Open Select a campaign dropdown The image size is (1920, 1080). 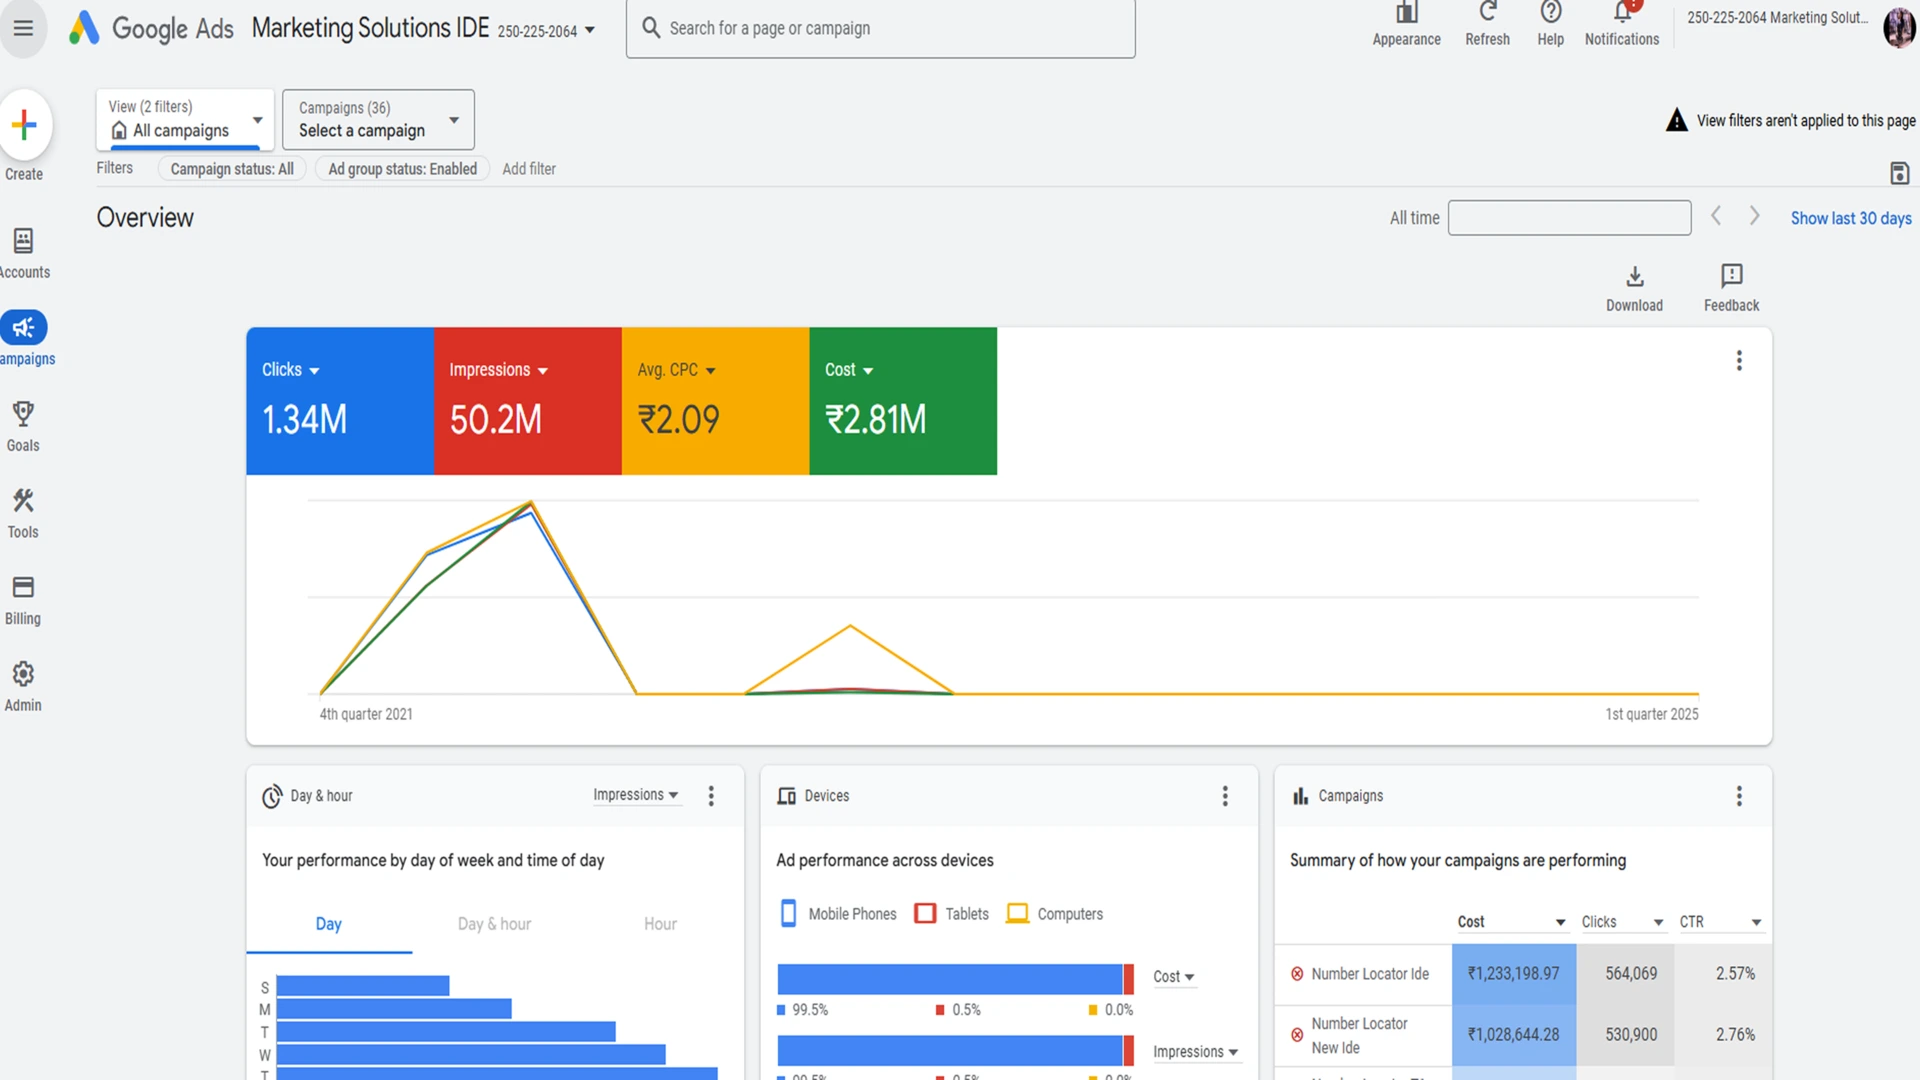click(x=378, y=119)
